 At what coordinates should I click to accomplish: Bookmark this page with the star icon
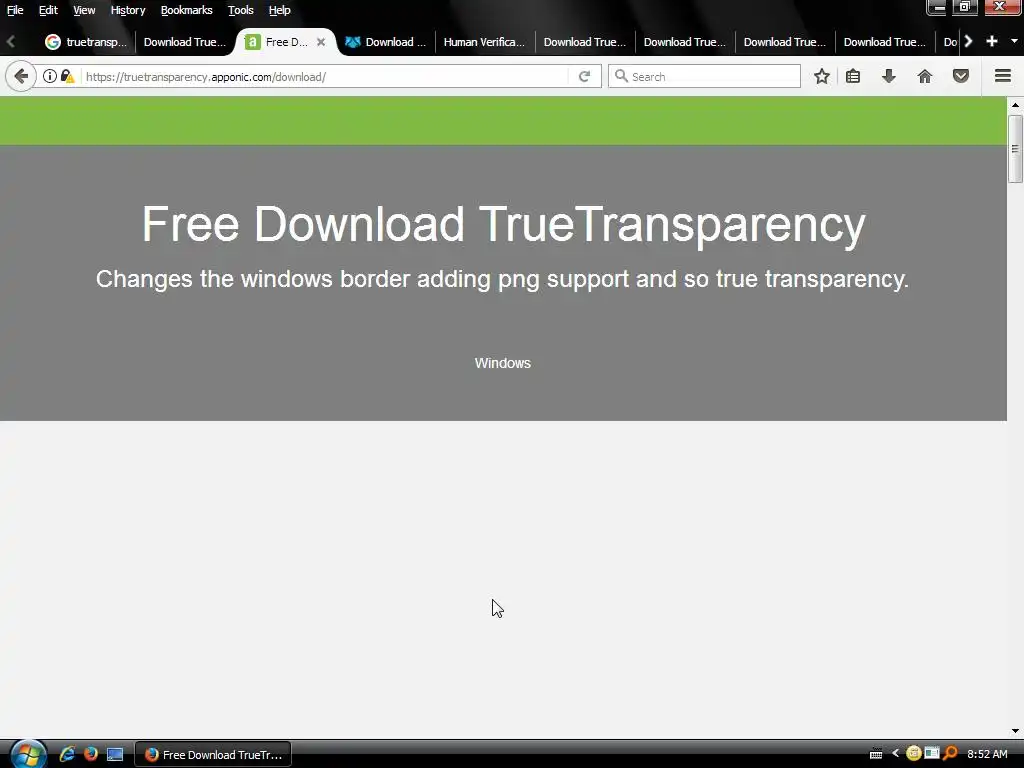coord(822,76)
